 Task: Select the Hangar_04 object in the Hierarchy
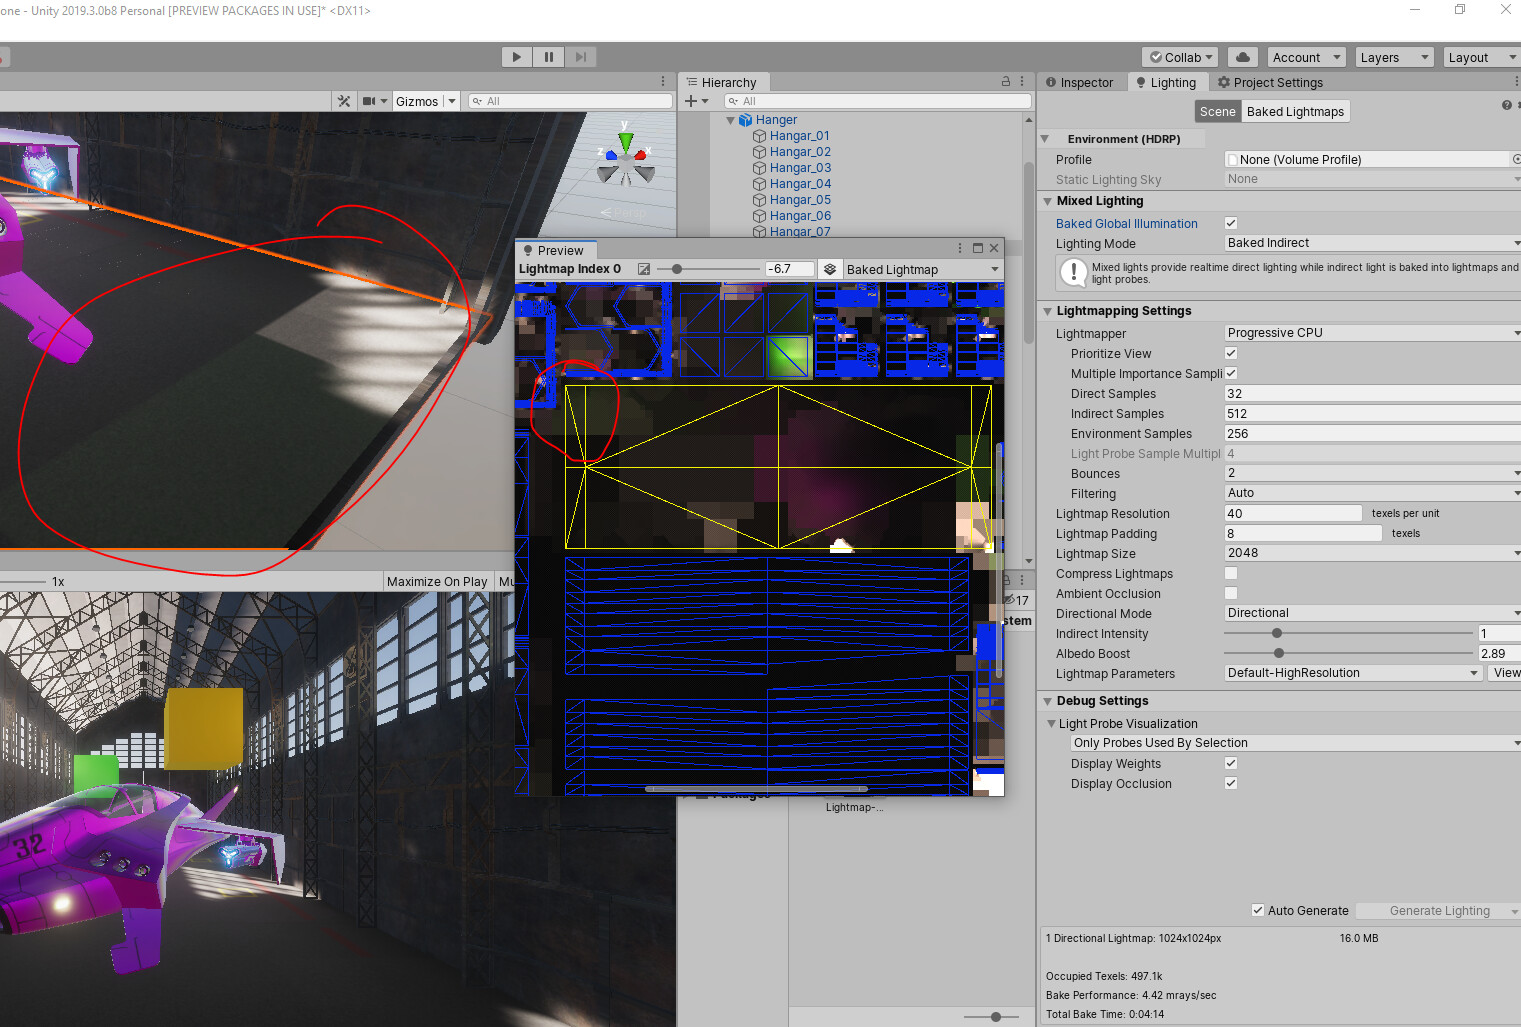(x=800, y=183)
